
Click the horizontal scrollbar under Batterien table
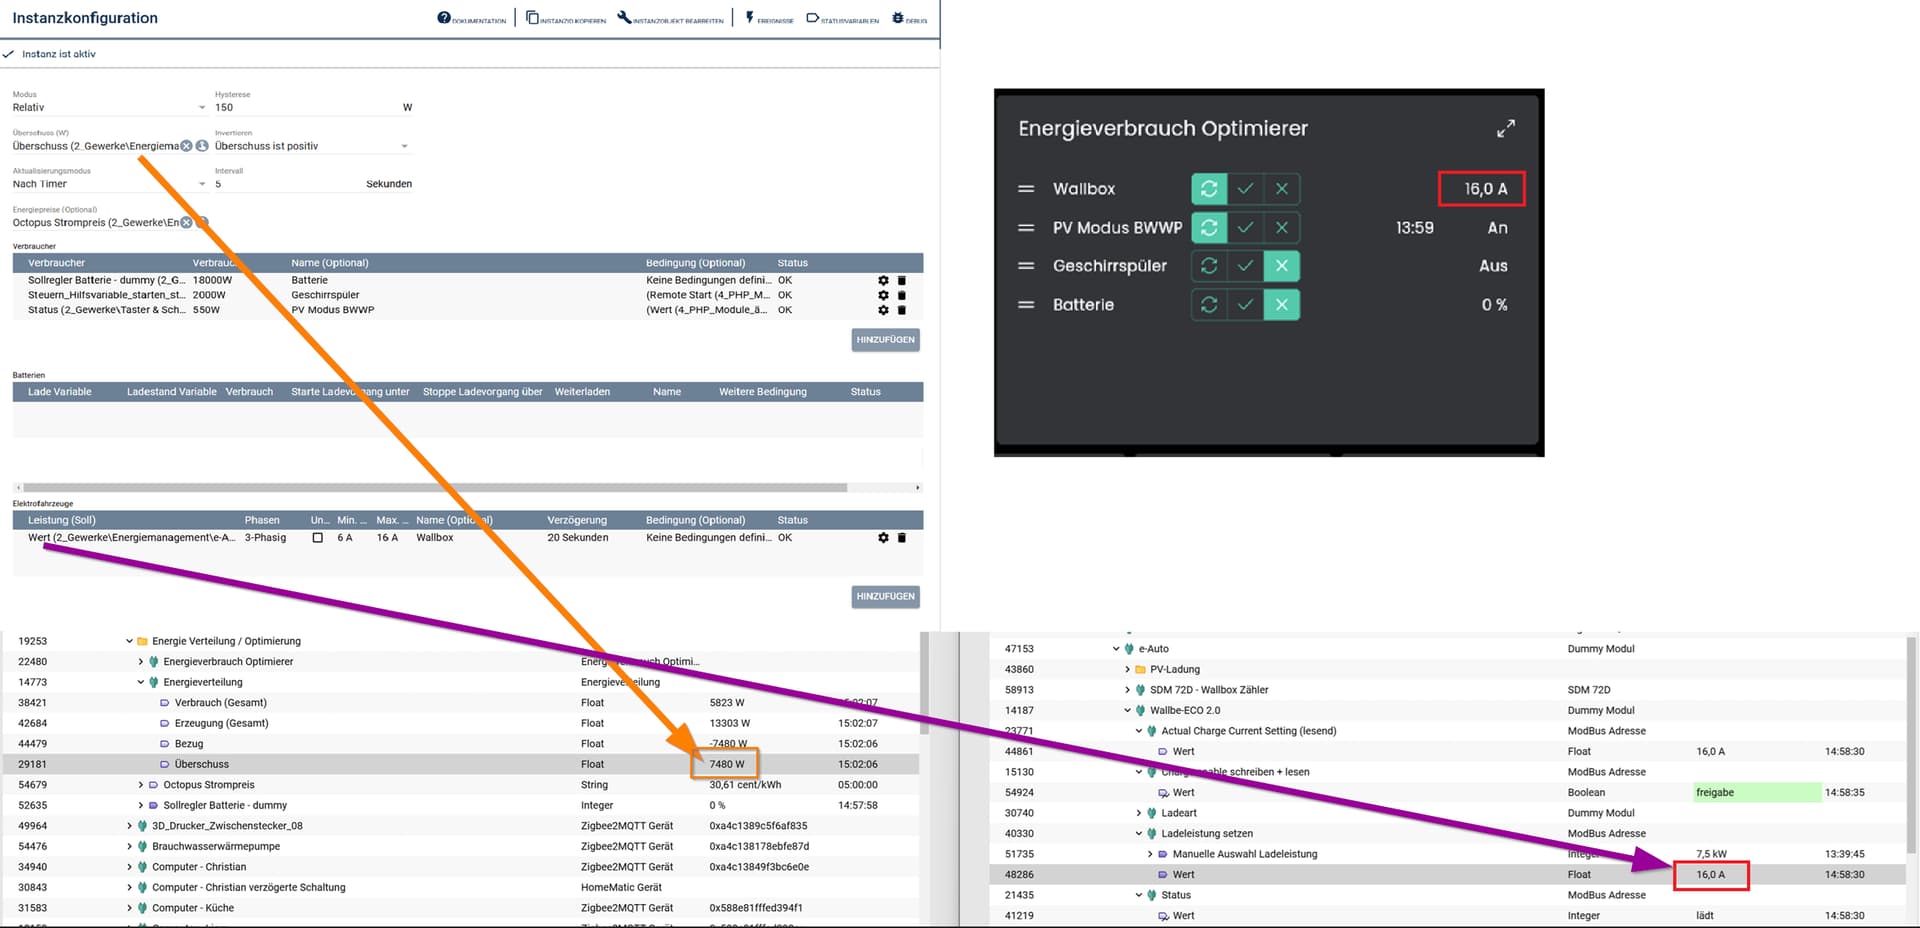pyautogui.click(x=435, y=488)
